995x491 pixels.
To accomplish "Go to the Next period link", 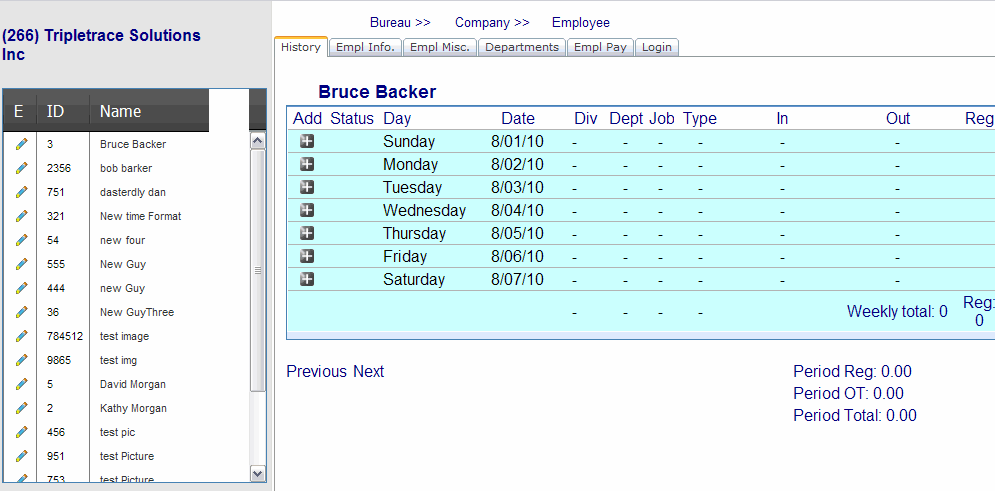I will [x=368, y=372].
